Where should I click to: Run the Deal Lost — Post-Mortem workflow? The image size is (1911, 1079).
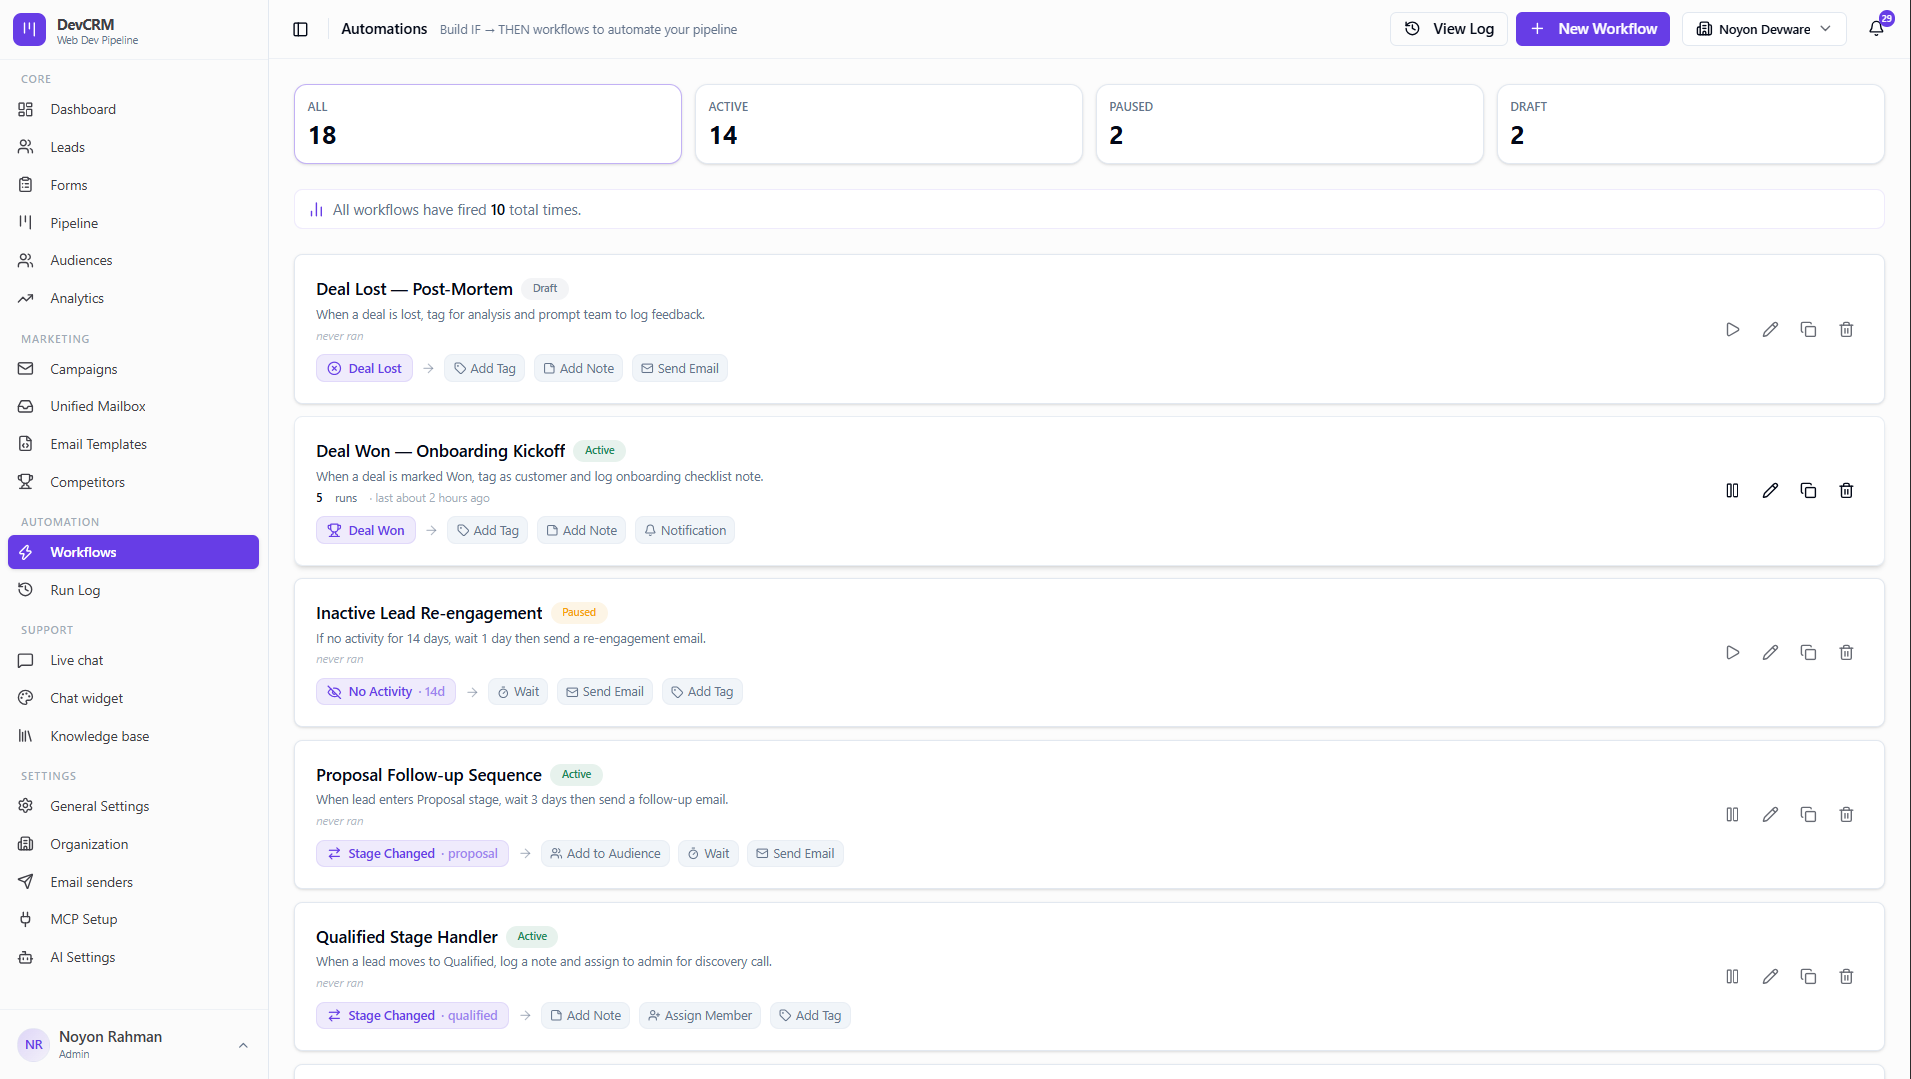coord(1733,329)
